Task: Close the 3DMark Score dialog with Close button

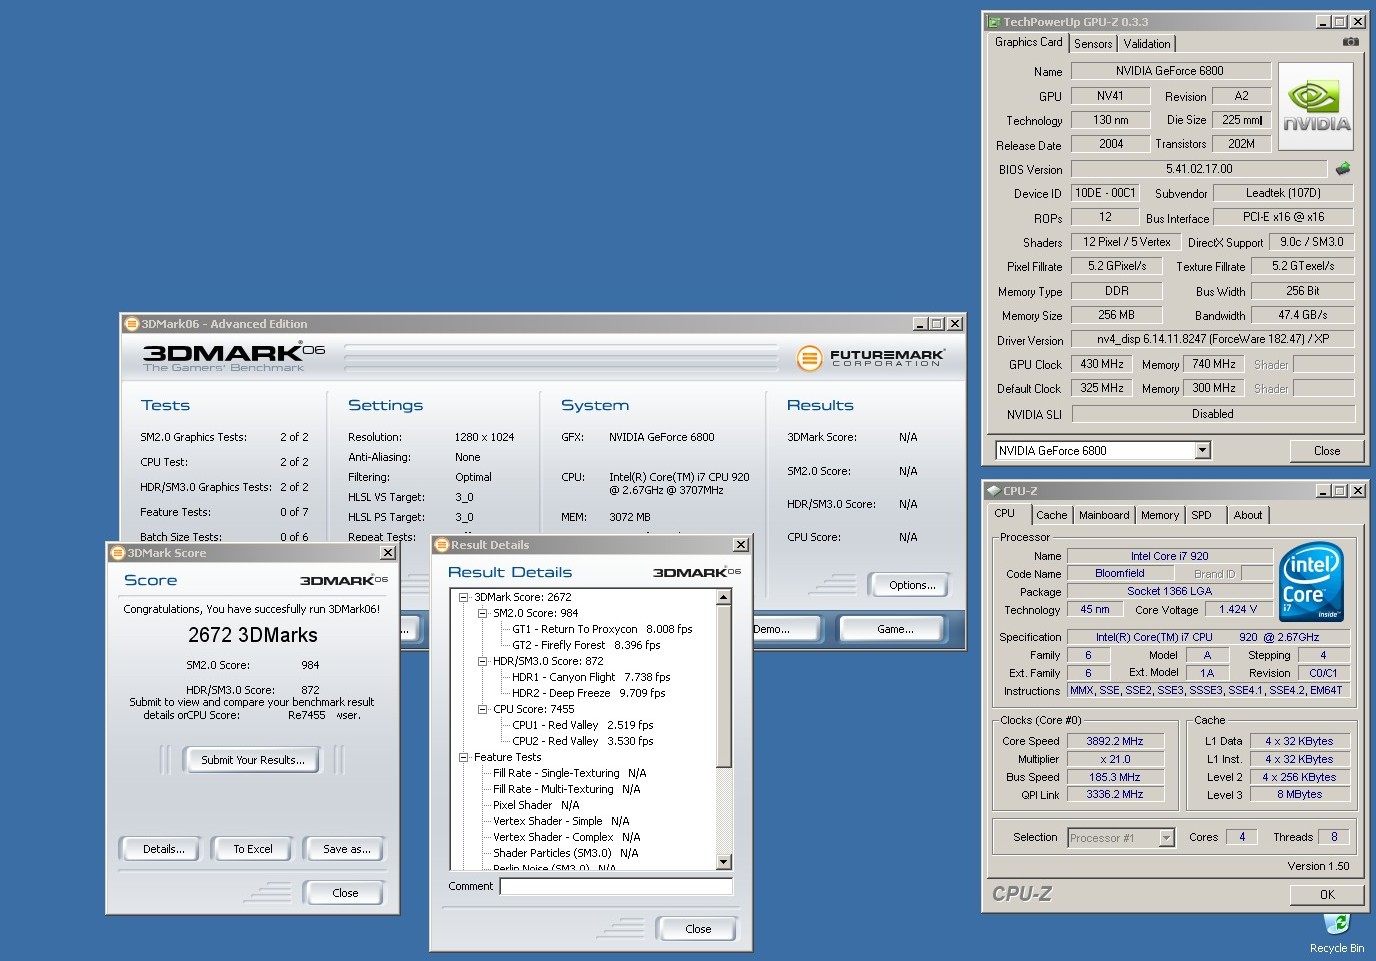Action: pyautogui.click(x=345, y=893)
